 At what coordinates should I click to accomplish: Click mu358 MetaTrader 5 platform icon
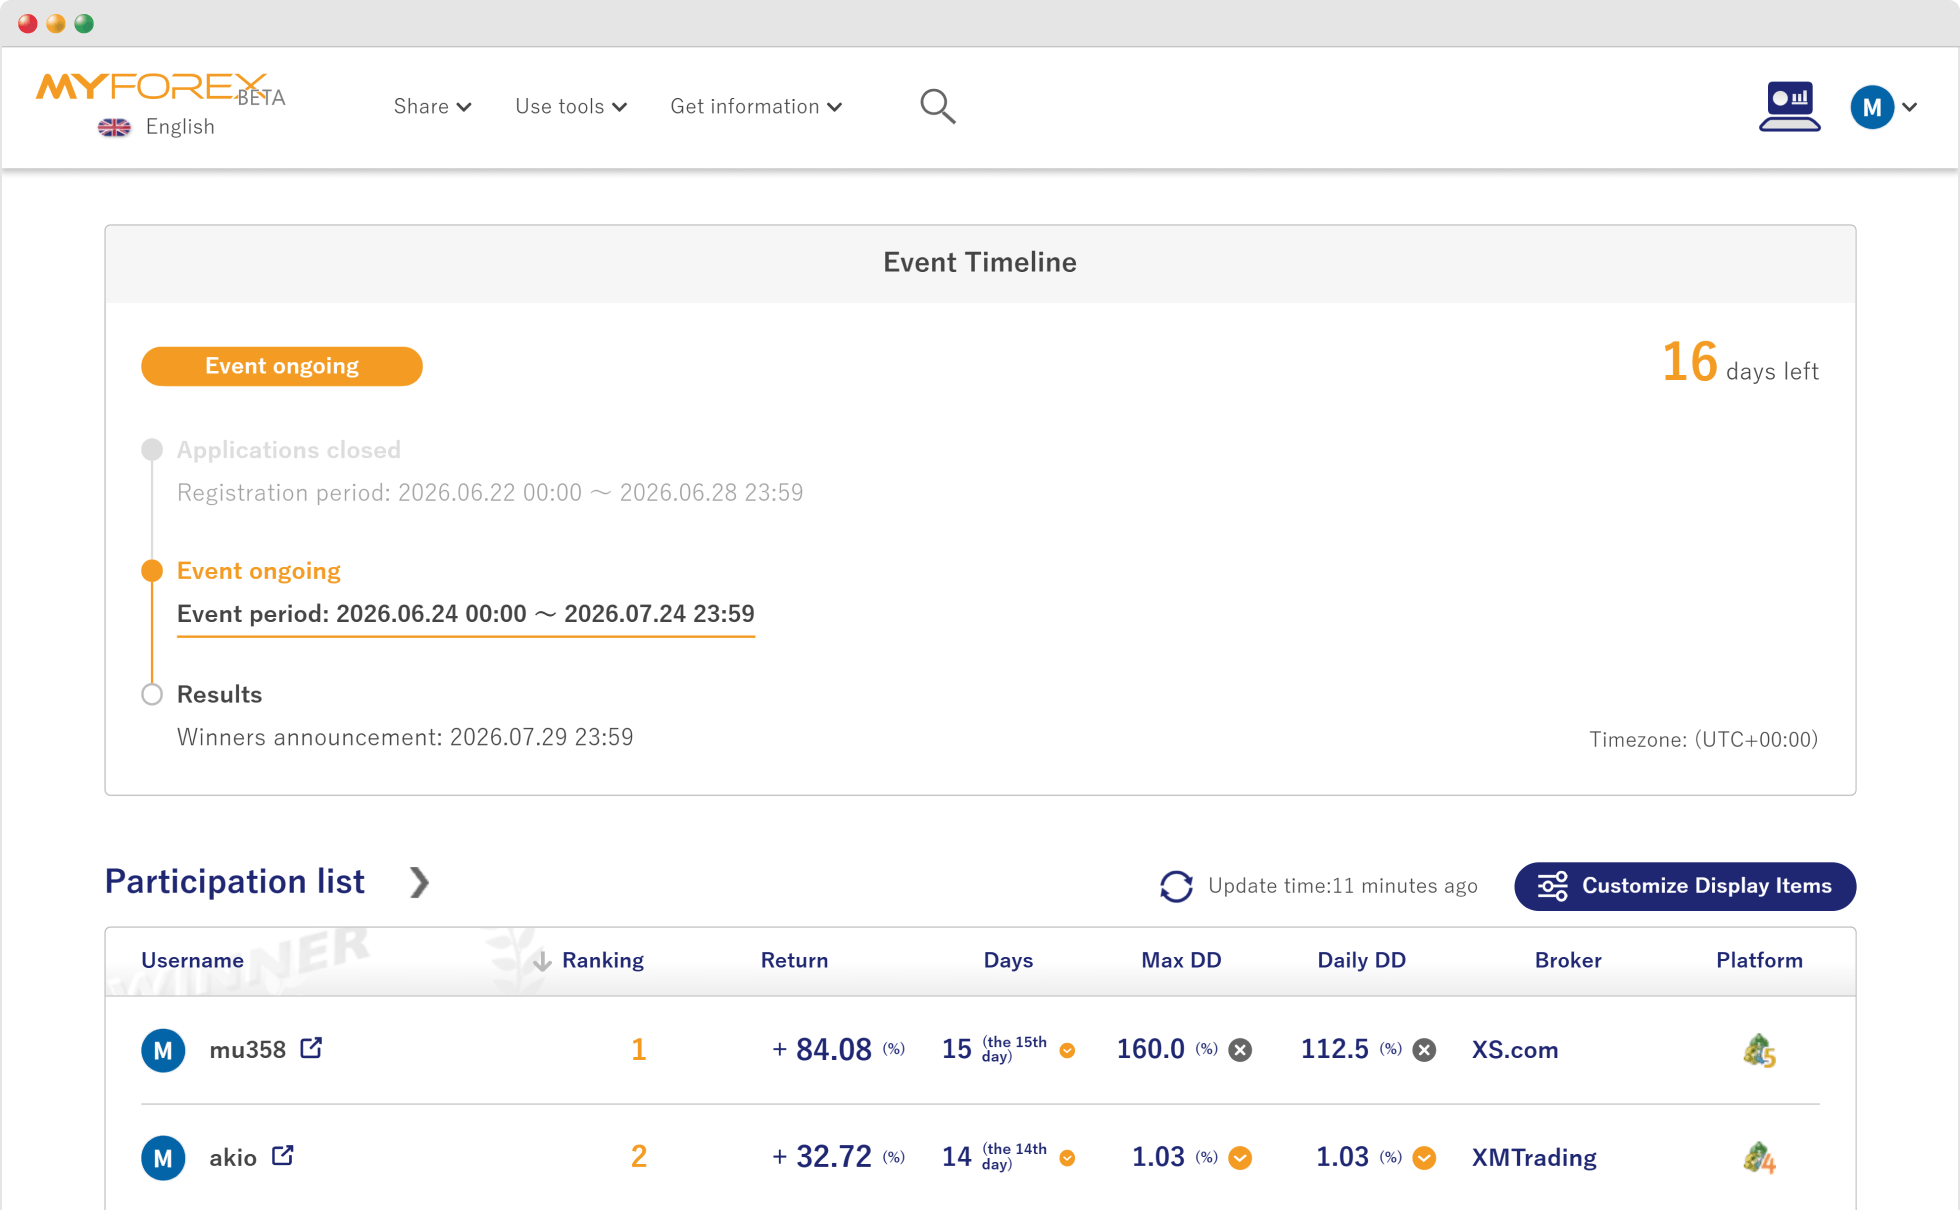click(x=1759, y=1051)
